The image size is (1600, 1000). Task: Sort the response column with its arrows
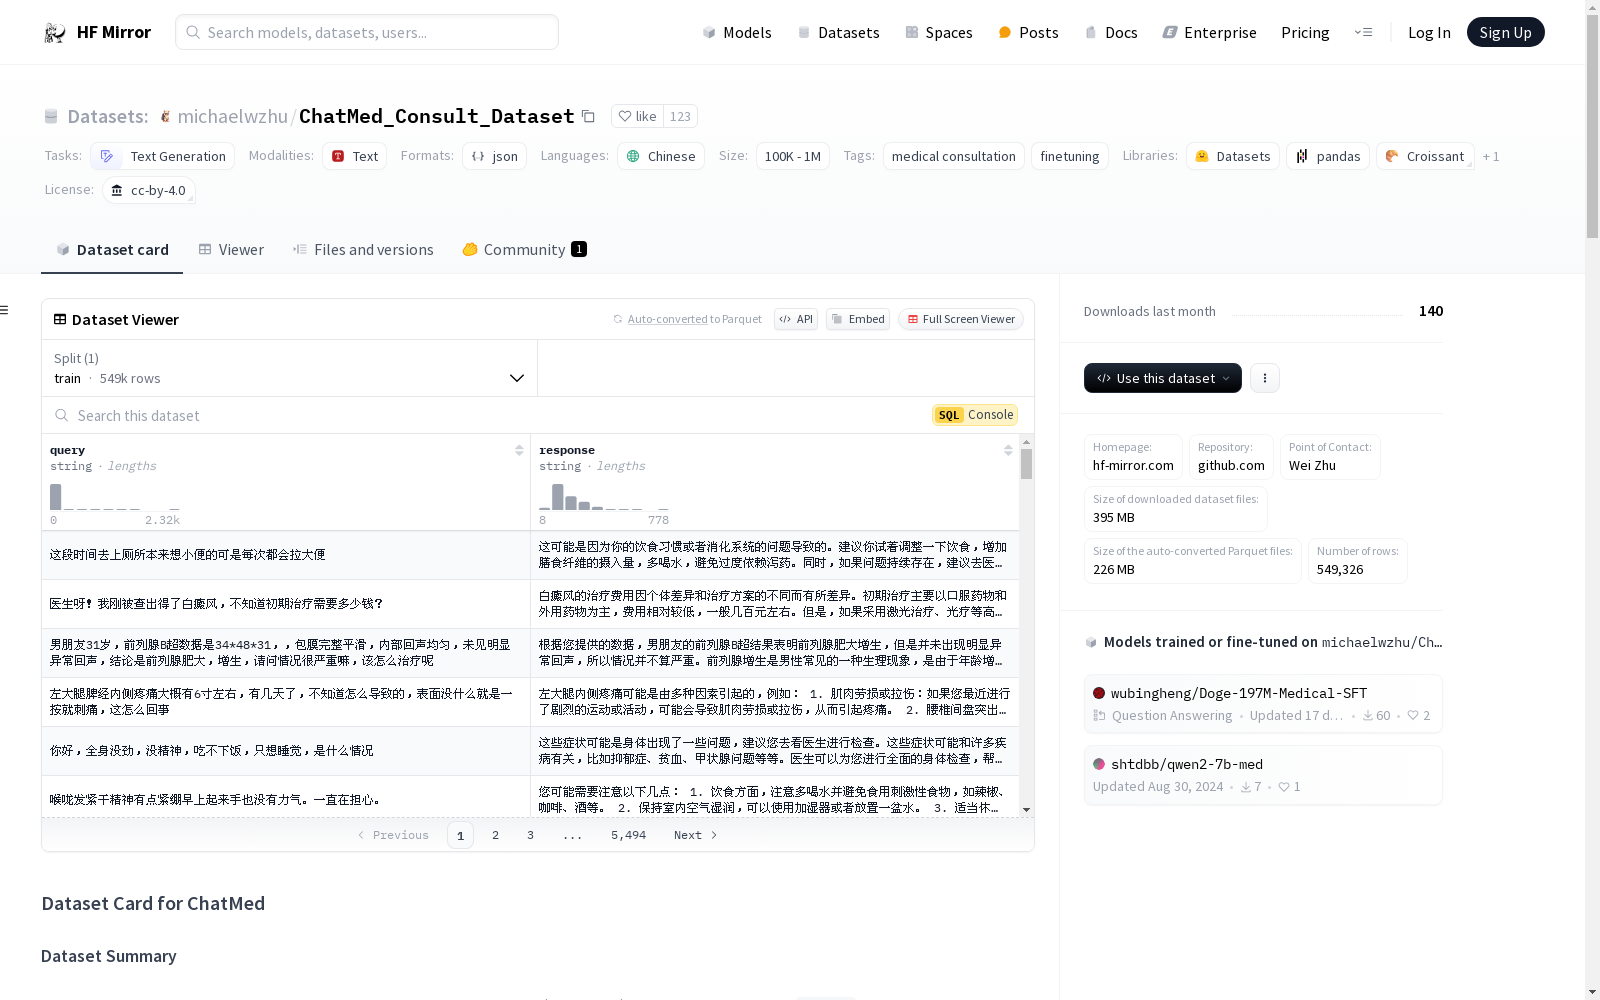[1008, 451]
